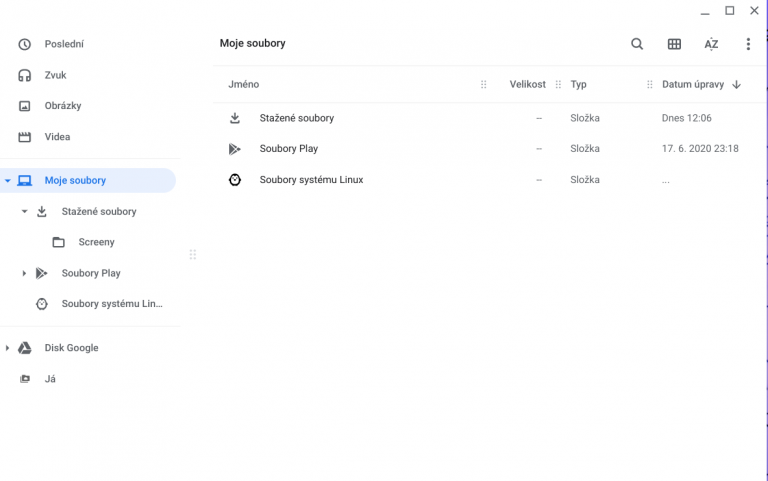This screenshot has height=481, width=768.
Task: Click the Play icon beside Soubory Play row
Action: click(x=235, y=149)
